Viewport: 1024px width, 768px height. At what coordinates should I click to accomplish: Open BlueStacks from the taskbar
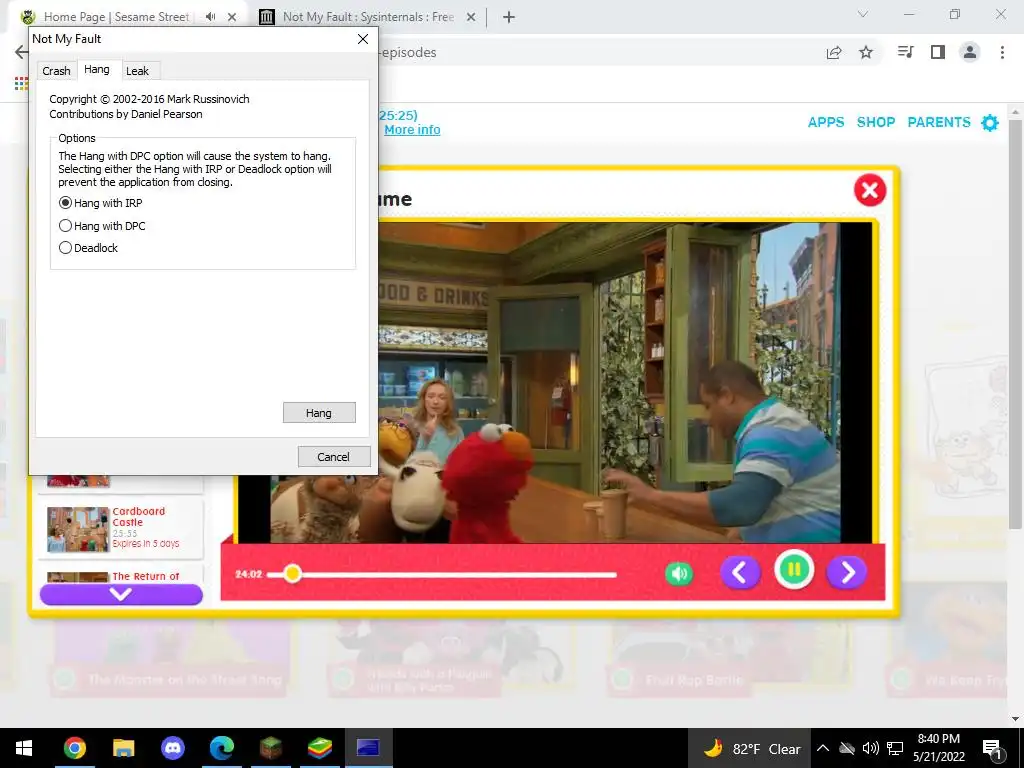click(319, 748)
